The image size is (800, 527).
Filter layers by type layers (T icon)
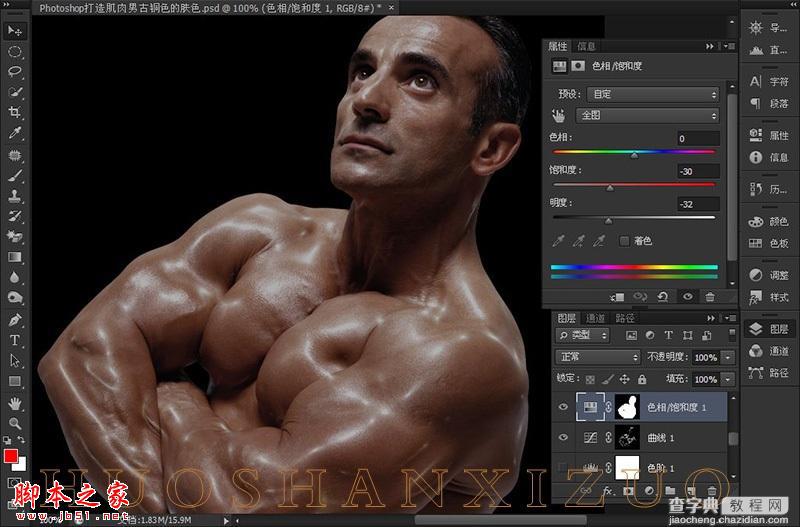click(x=668, y=335)
